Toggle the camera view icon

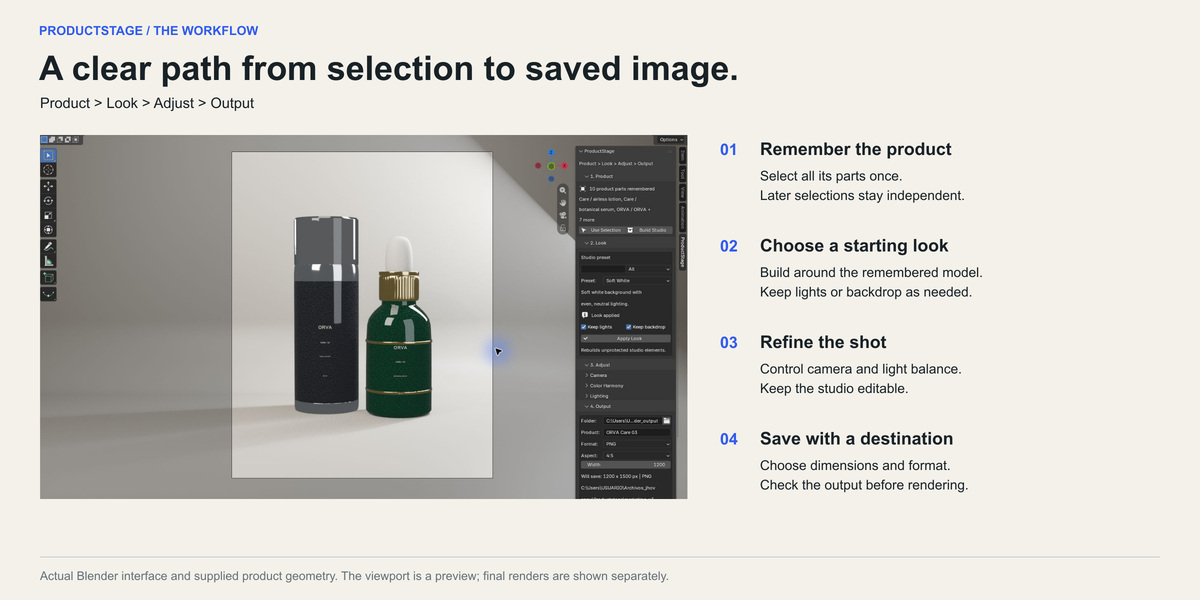click(x=563, y=215)
